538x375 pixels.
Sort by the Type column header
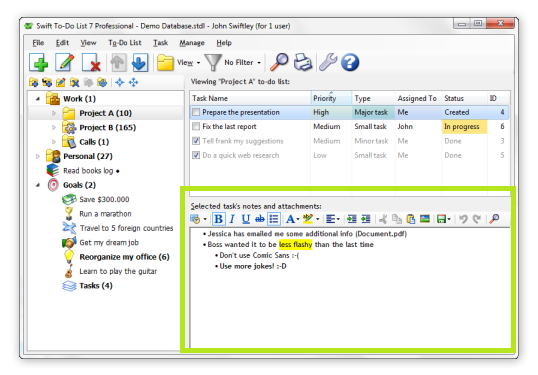point(373,98)
